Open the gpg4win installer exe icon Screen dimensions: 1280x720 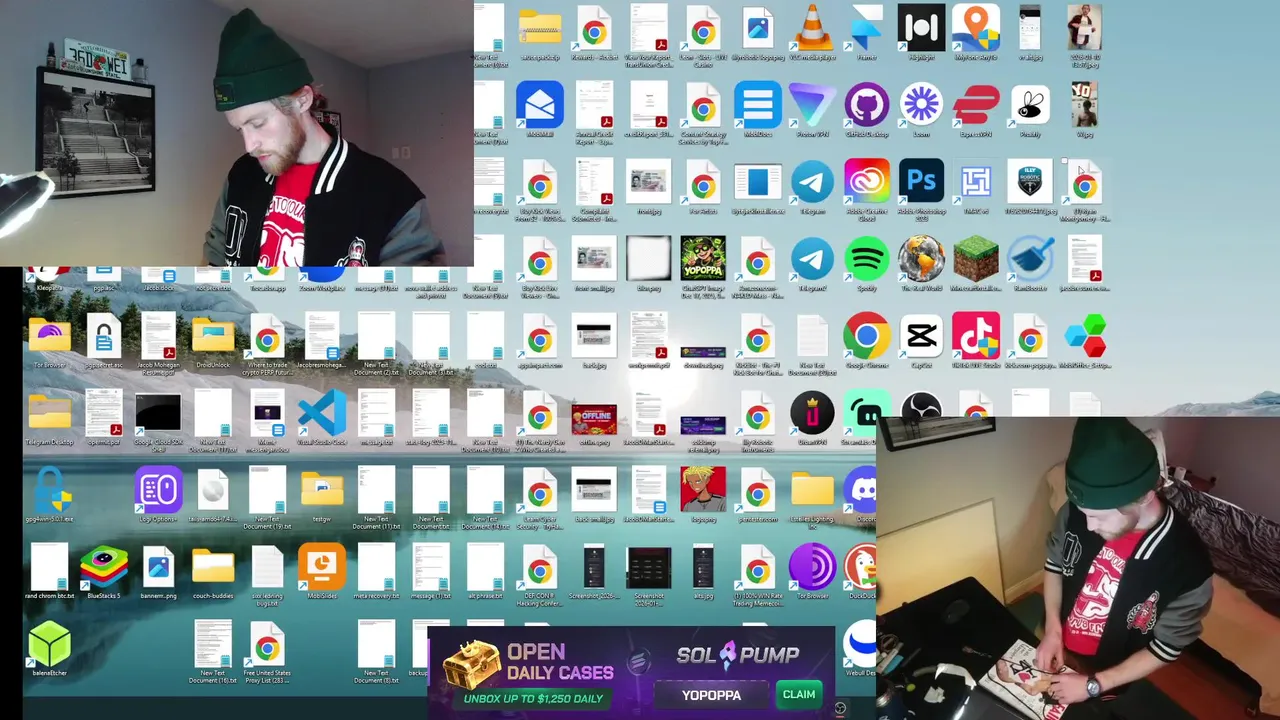(50, 491)
